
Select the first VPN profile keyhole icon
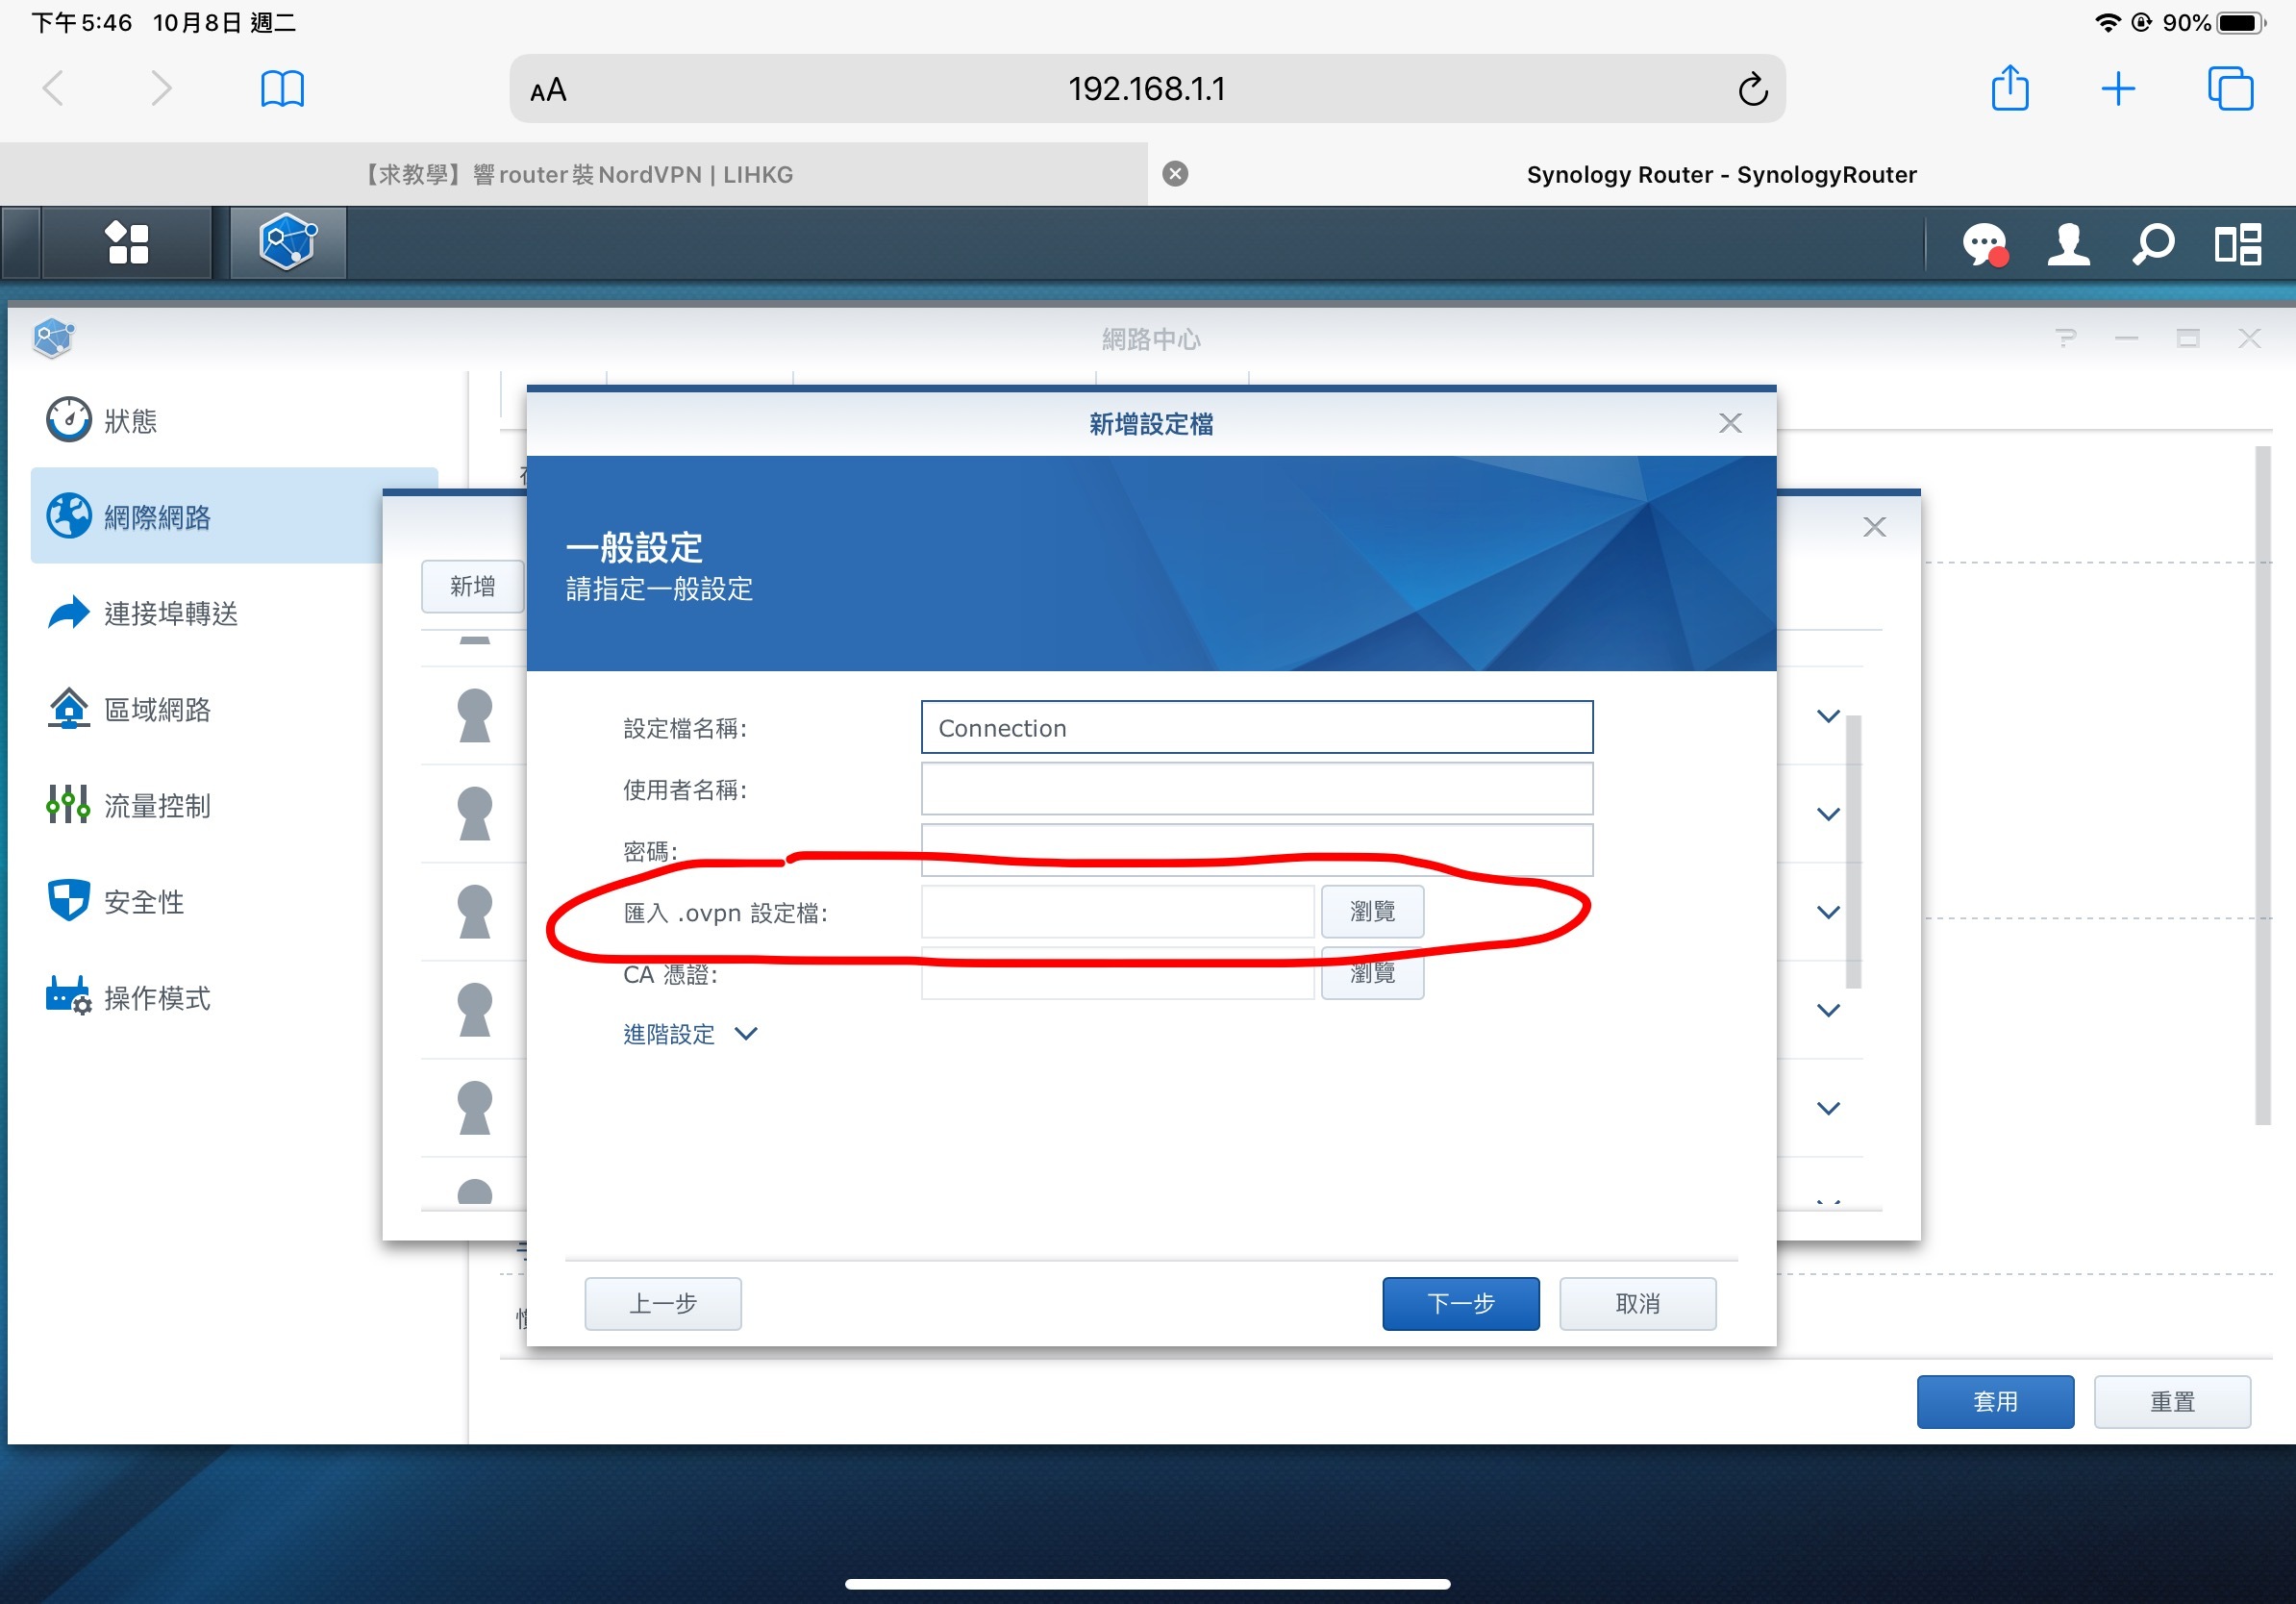pyautogui.click(x=474, y=715)
